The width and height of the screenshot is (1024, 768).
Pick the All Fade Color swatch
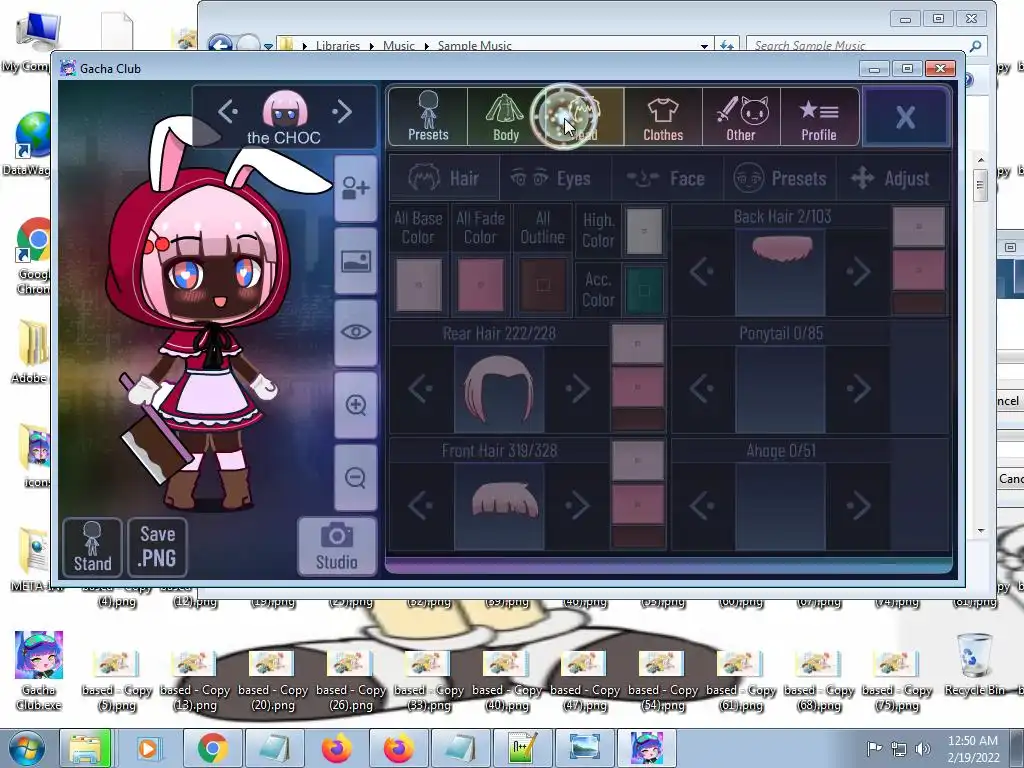coord(481,285)
